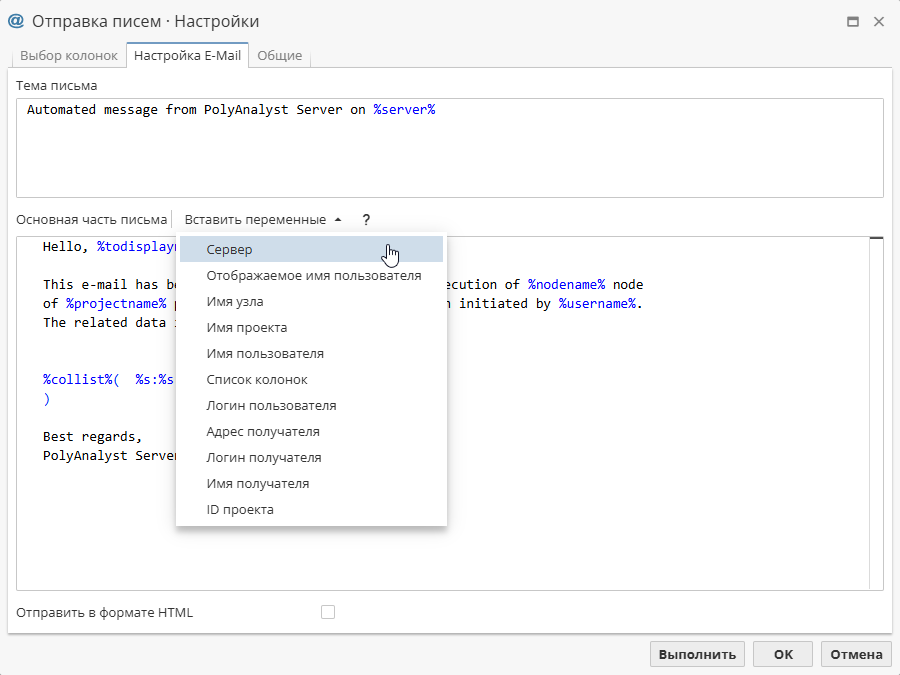Screen dimensions: 900x675
Task: Insert 'ID проекта' variable
Action: (311, 510)
